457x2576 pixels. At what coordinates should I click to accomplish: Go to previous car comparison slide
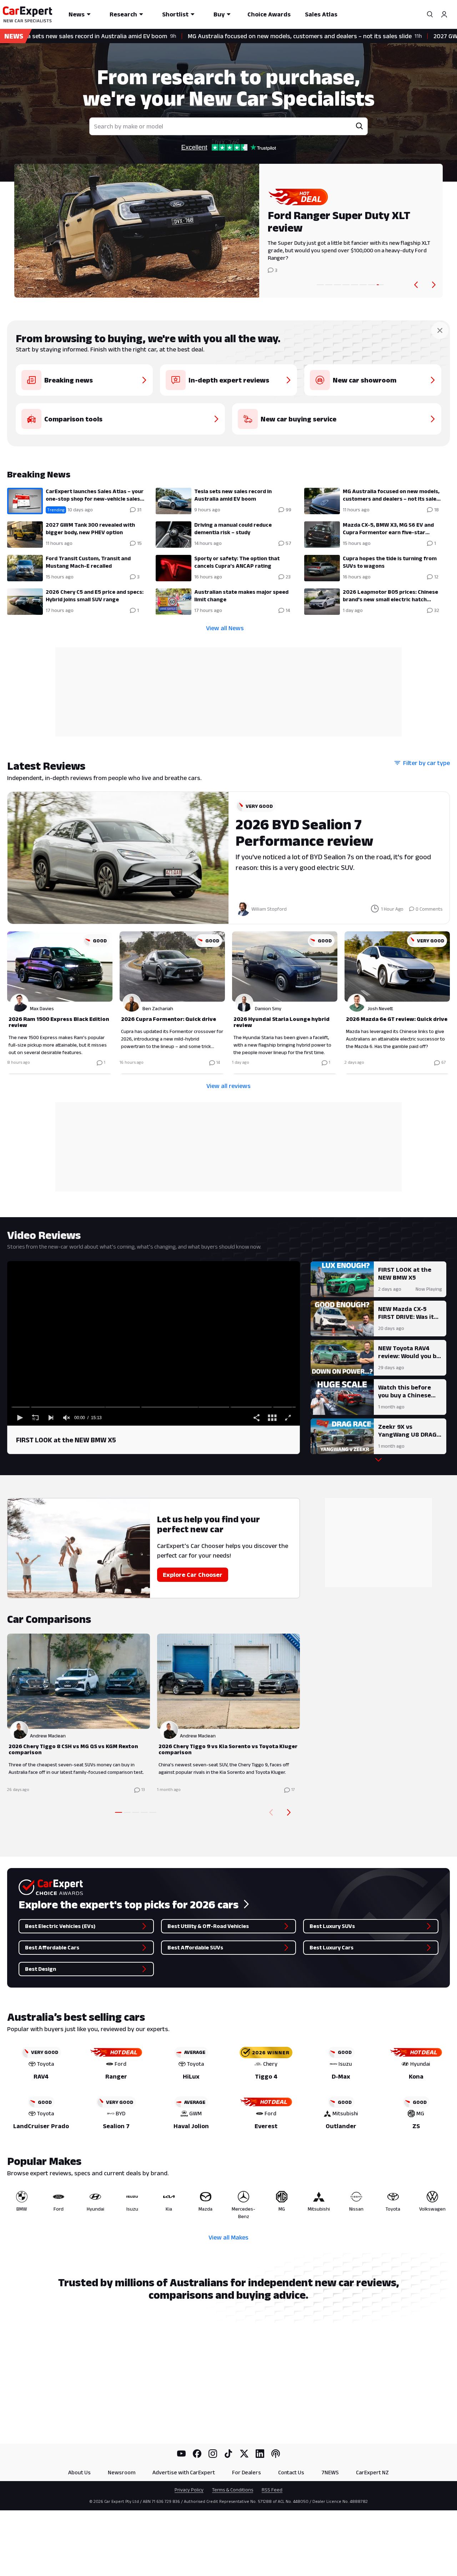pos(271,1812)
